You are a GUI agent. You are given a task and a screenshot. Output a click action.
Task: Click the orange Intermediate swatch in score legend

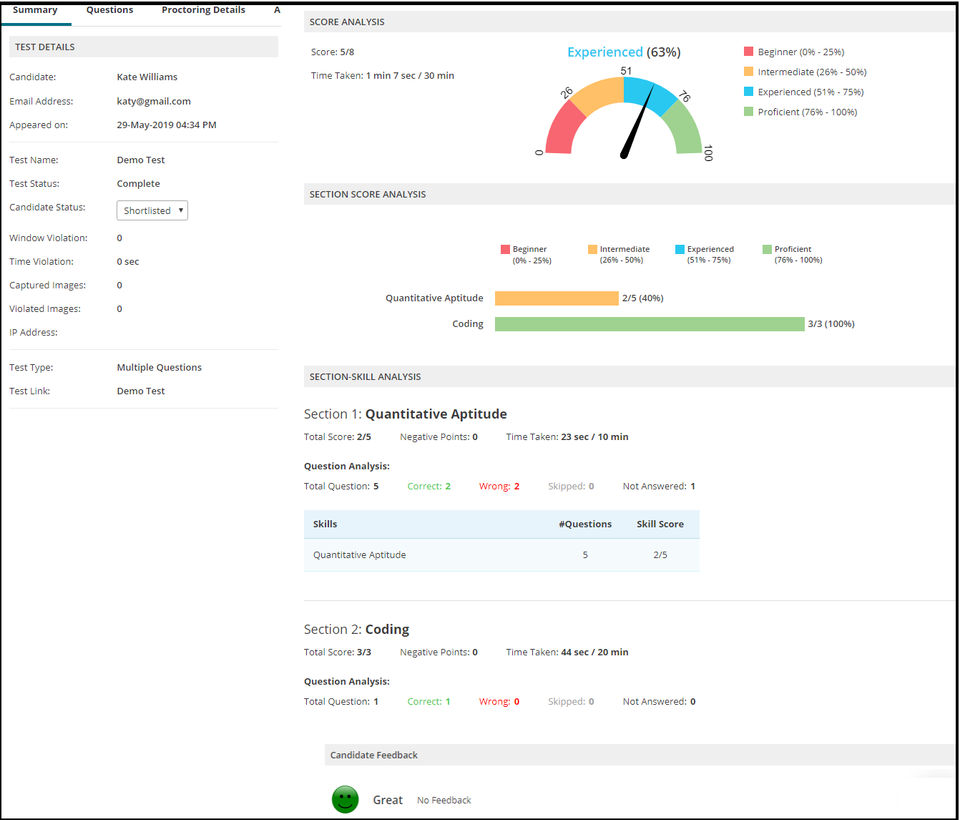tap(748, 72)
